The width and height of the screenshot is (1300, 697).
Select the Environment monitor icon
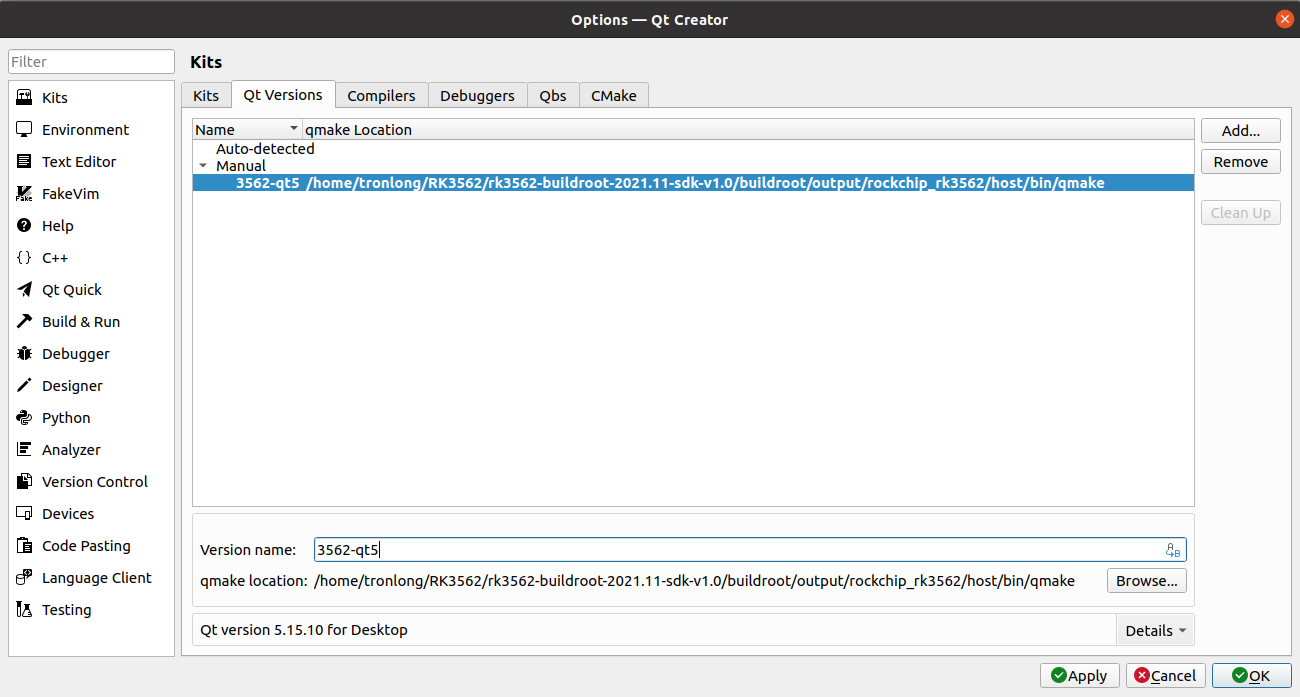25,130
